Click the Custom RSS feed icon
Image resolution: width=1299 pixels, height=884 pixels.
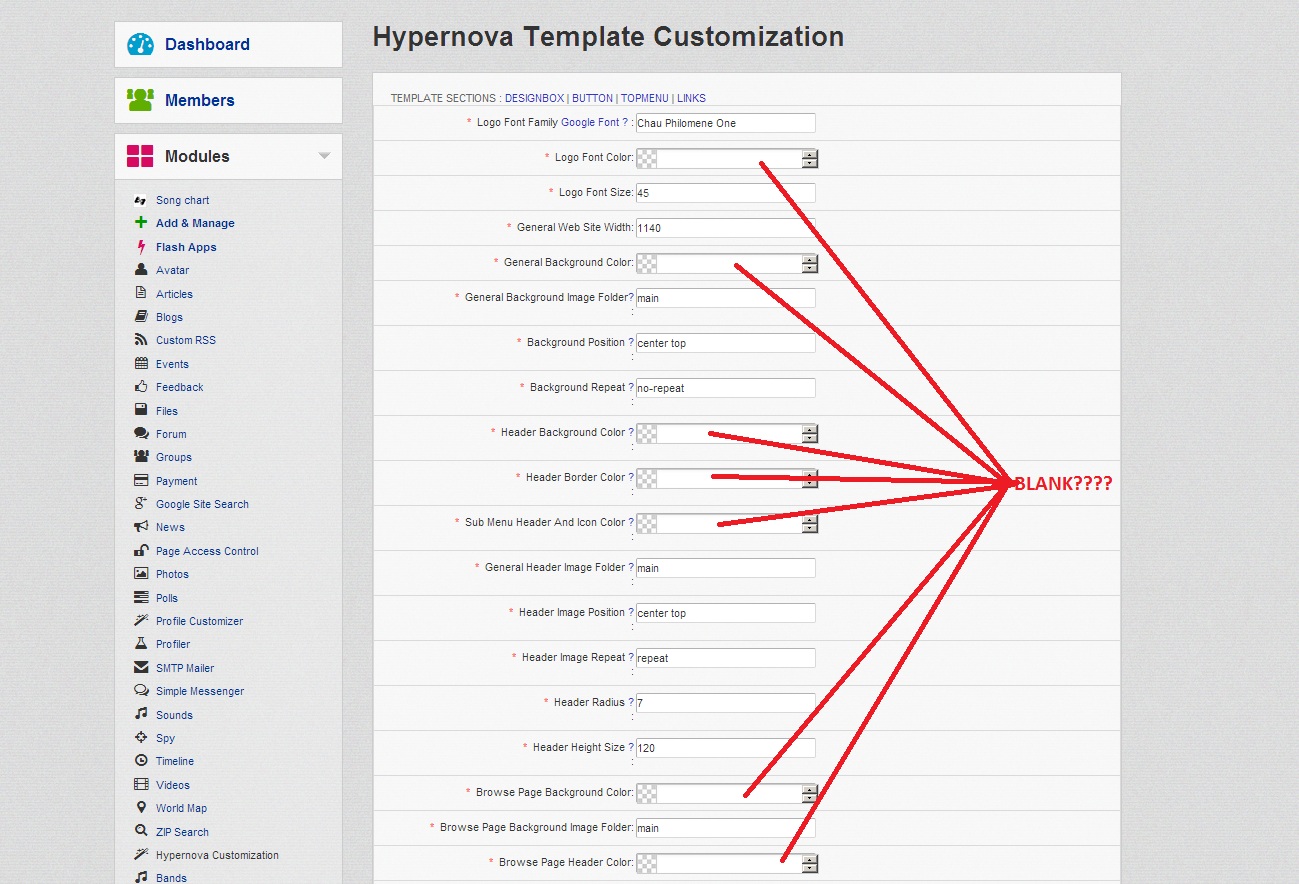[141, 340]
